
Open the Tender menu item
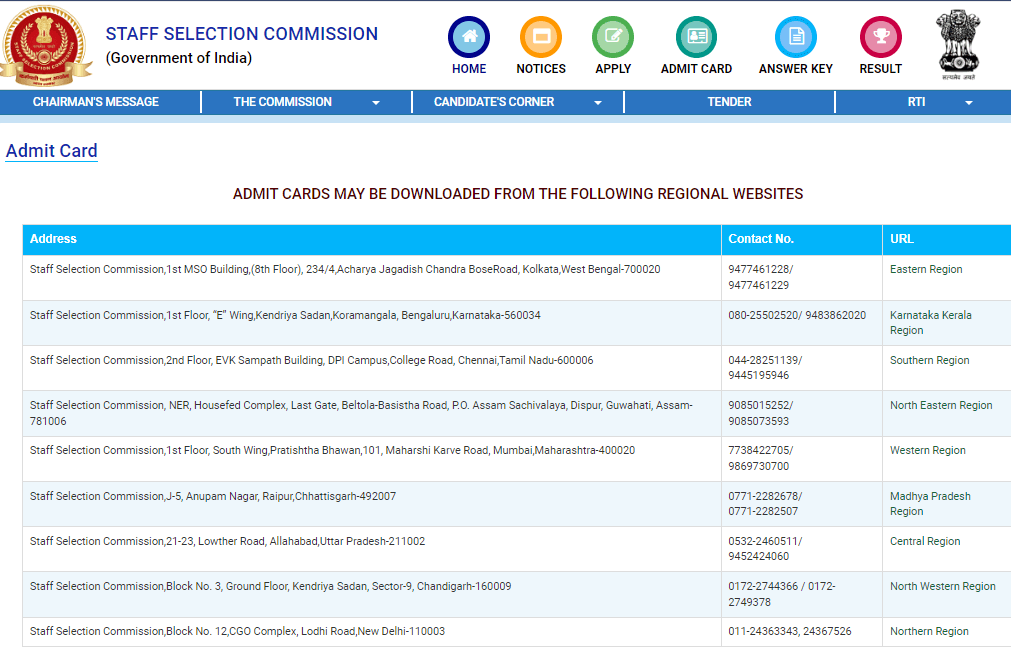pos(729,102)
